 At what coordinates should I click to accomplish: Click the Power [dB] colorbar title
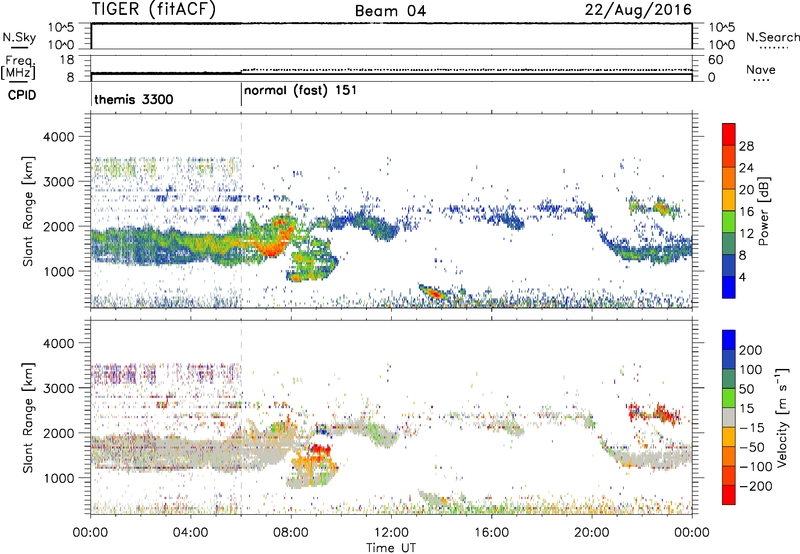click(763, 211)
